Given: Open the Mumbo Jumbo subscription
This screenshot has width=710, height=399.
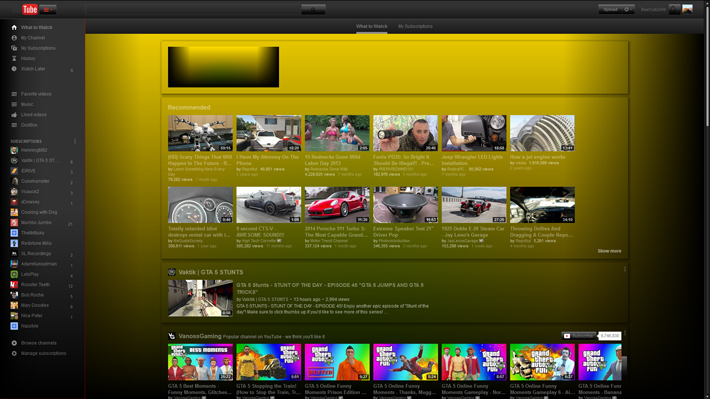Looking at the screenshot, I should tap(36, 223).
